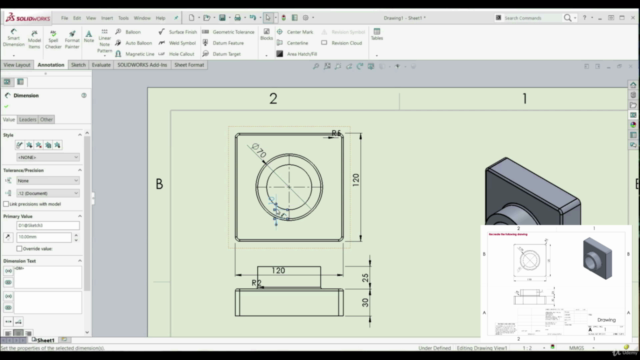Viewport: 640px width, 360px height.
Task: Select the Sheet1 tab at bottom
Action: tap(46, 340)
